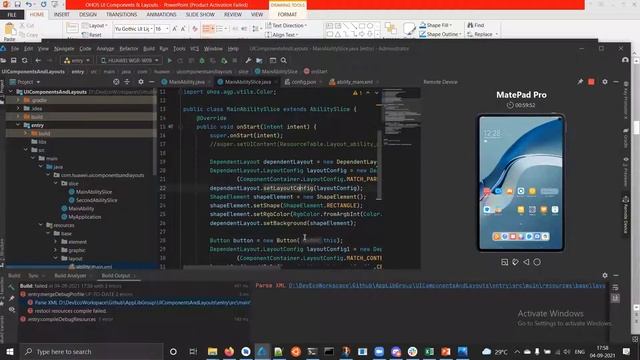Click PowerPoint Arrange icon
Viewport: 640px width, 360px height.
click(391, 29)
